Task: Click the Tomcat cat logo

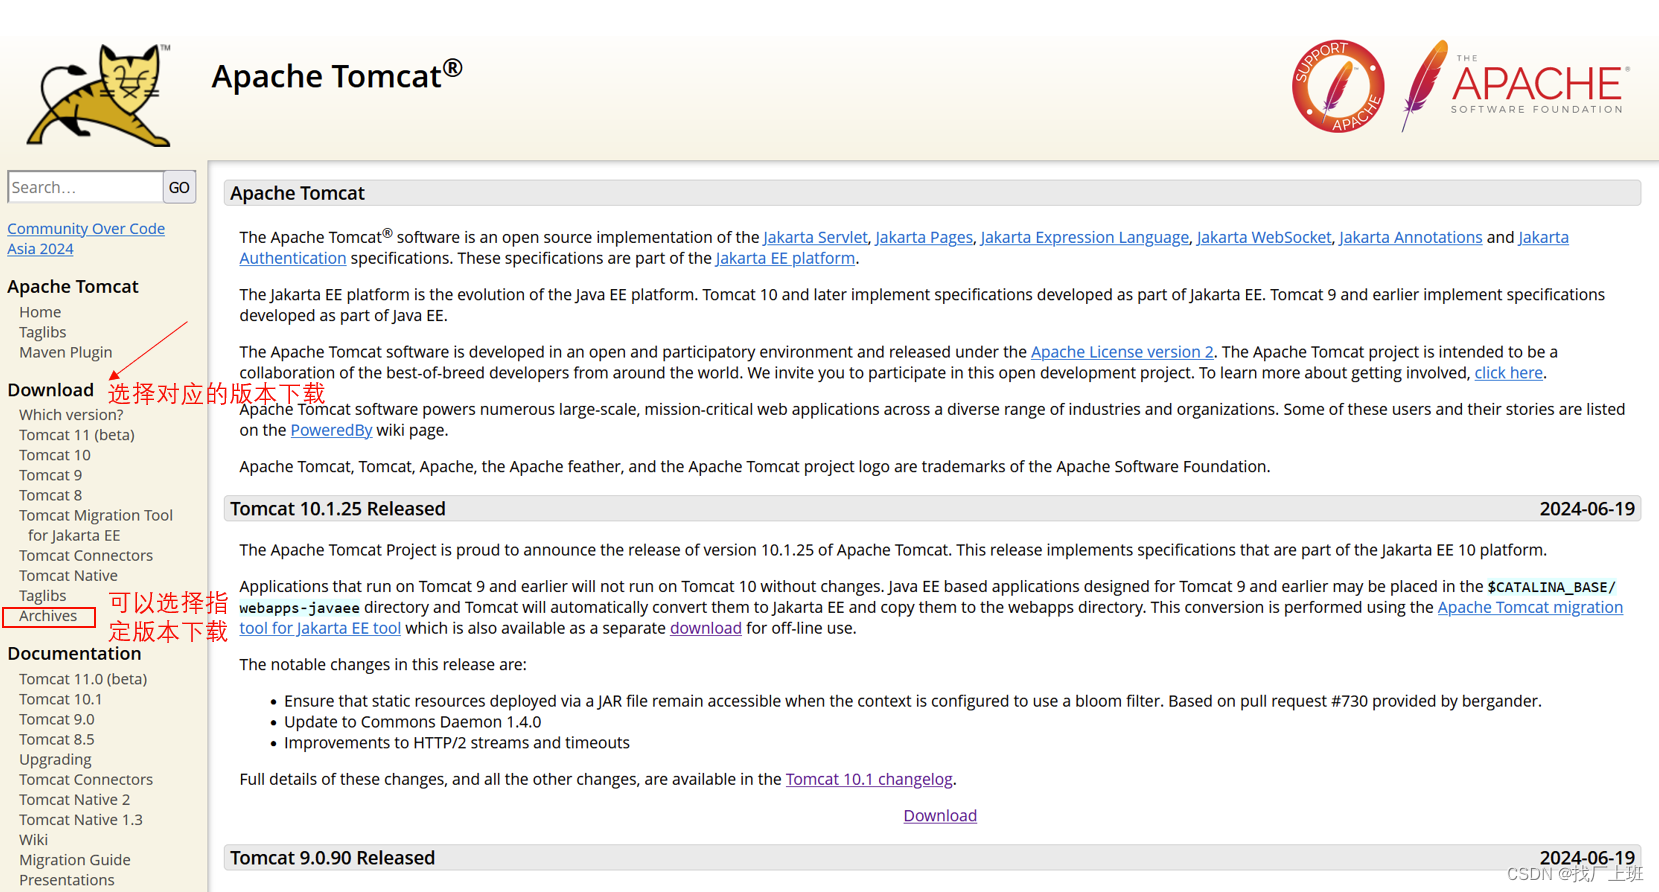Action: (x=99, y=95)
